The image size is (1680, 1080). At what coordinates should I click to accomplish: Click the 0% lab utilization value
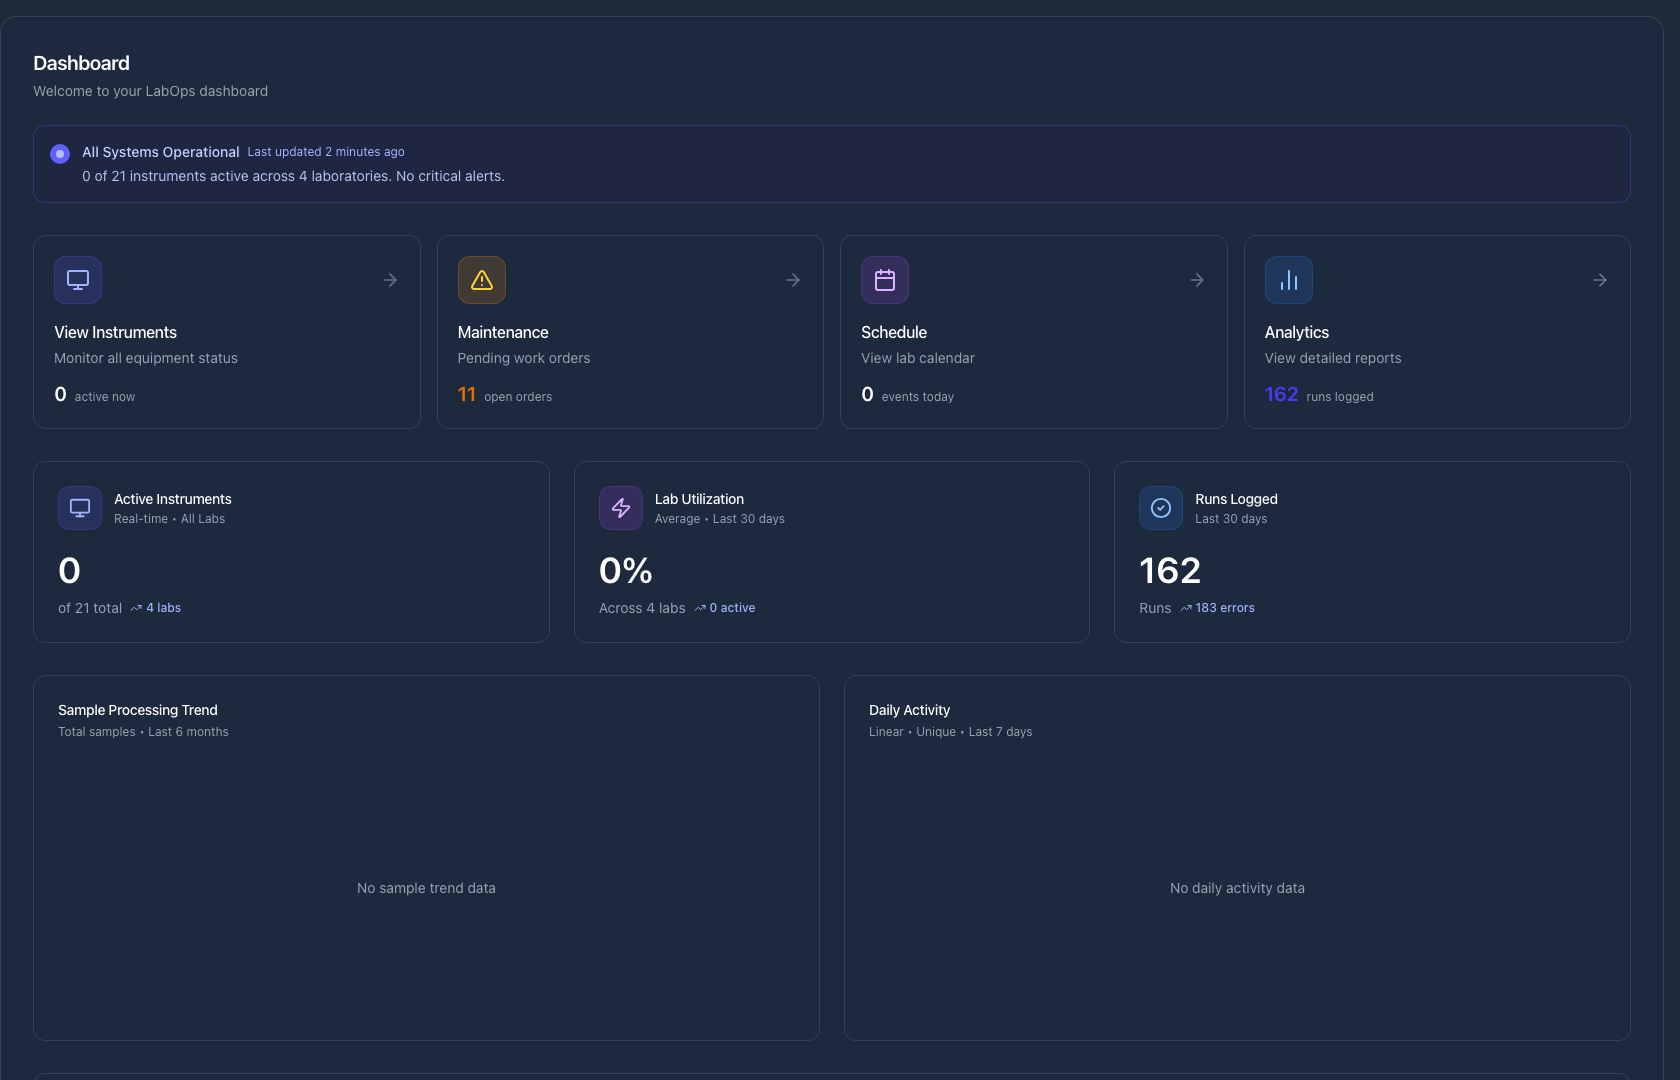pos(626,571)
